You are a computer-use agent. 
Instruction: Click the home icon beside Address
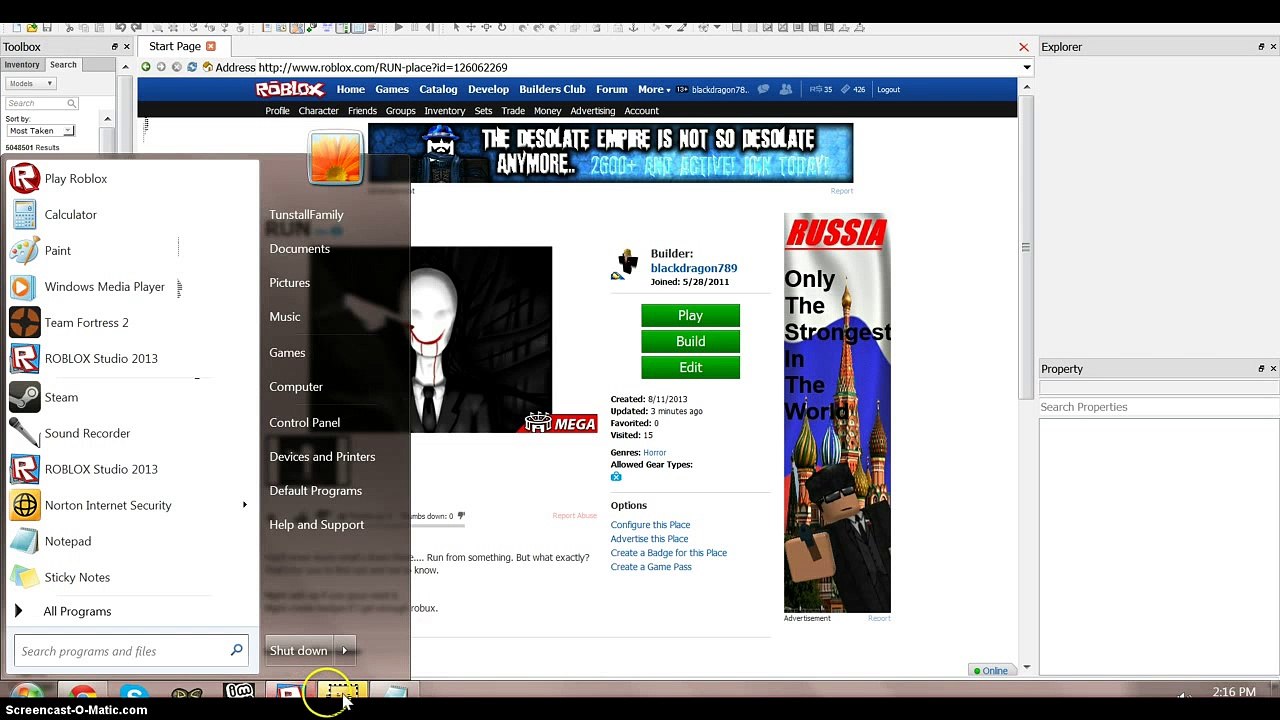click(208, 67)
